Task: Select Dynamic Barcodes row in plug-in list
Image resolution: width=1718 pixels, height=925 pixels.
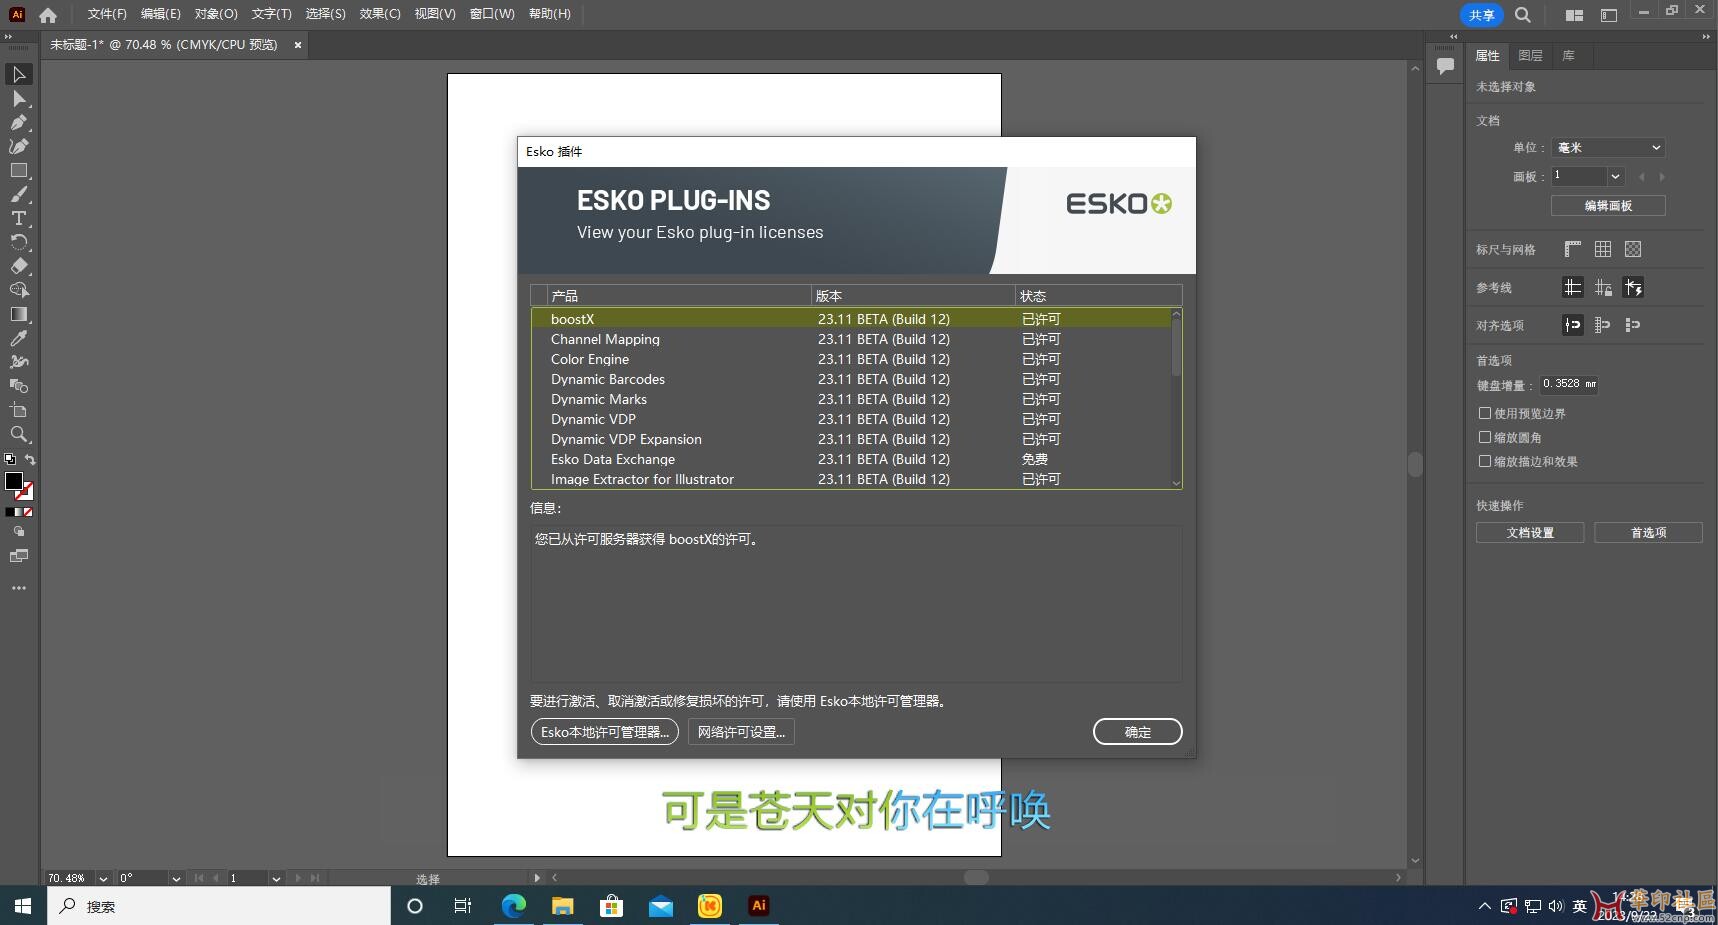Action: click(851, 379)
